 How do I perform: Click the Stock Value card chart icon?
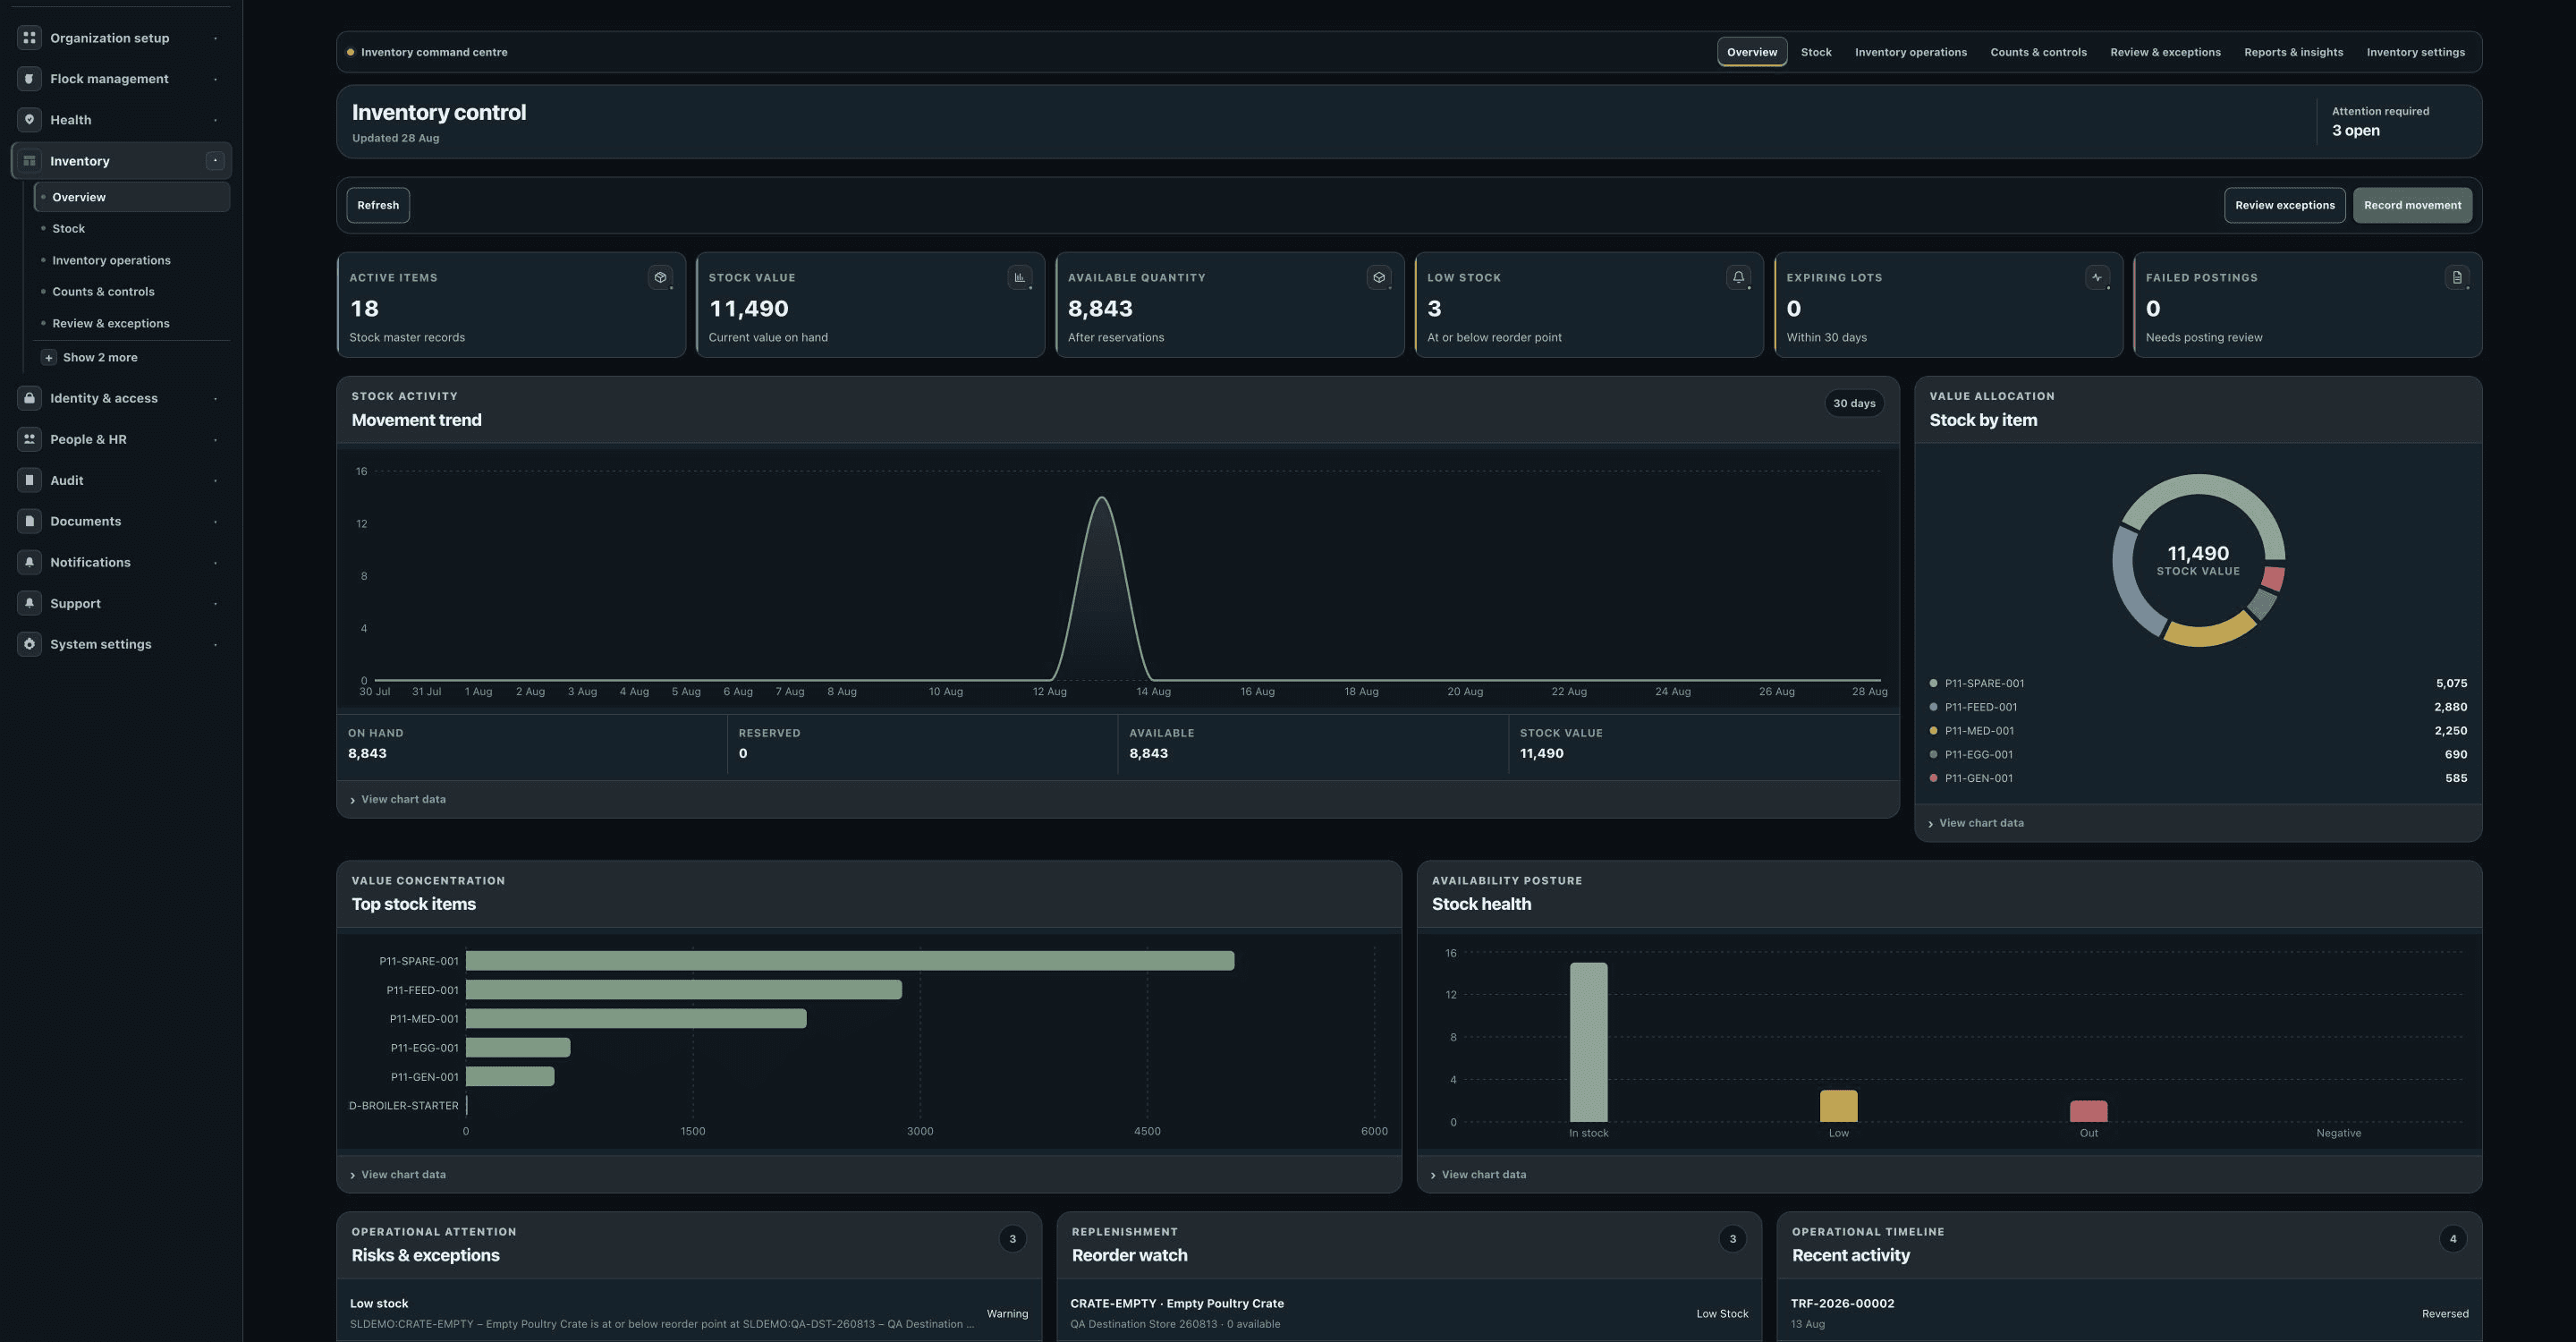[1019, 278]
